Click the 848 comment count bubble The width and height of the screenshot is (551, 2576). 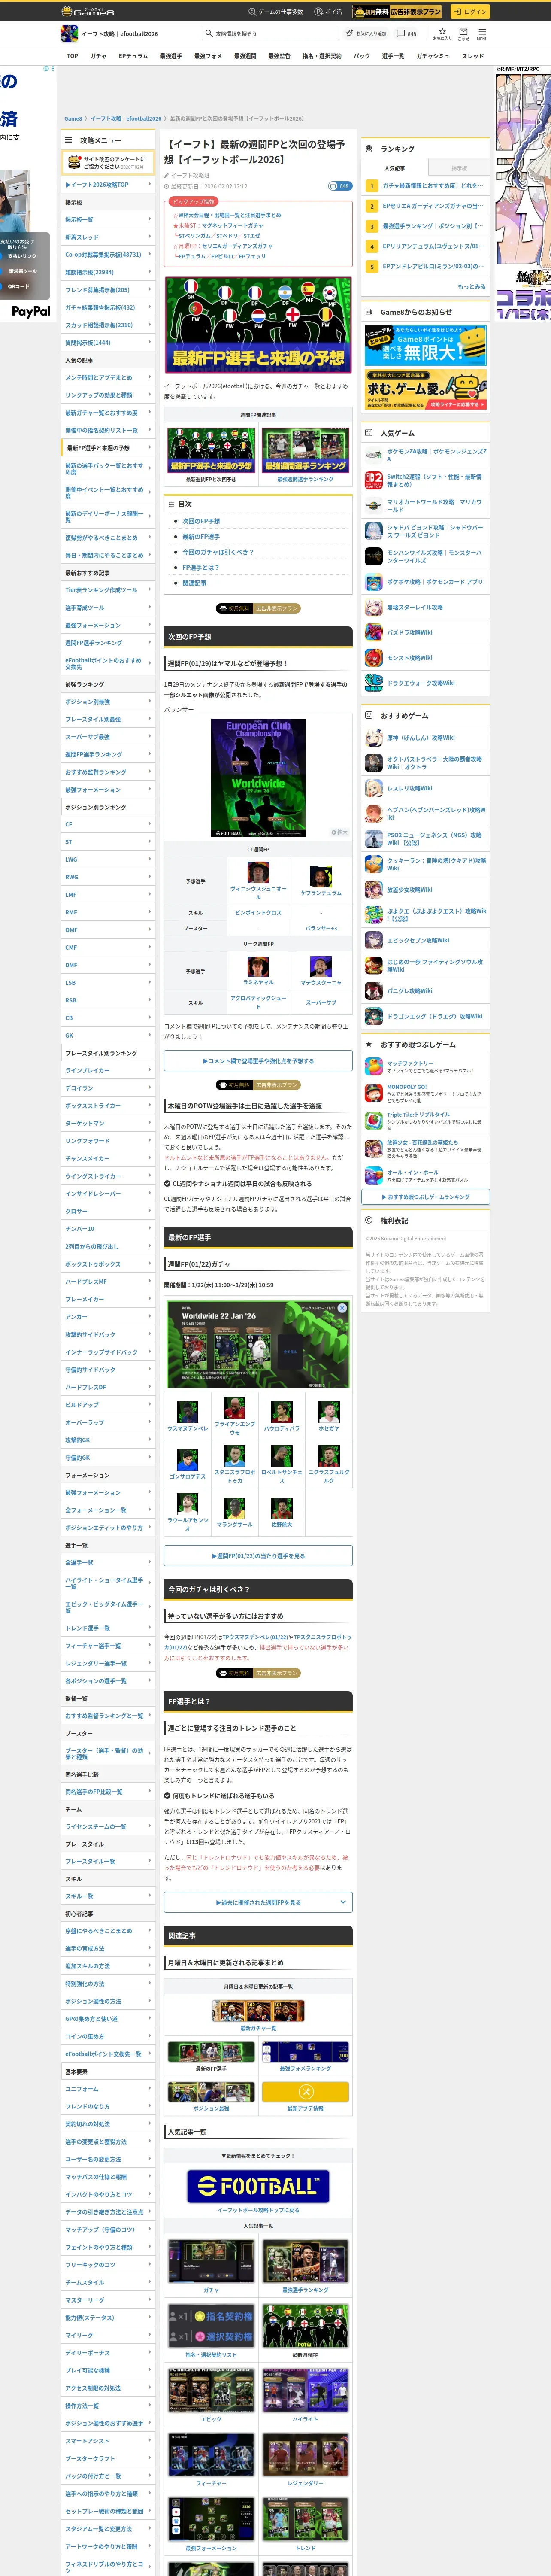[x=340, y=186]
